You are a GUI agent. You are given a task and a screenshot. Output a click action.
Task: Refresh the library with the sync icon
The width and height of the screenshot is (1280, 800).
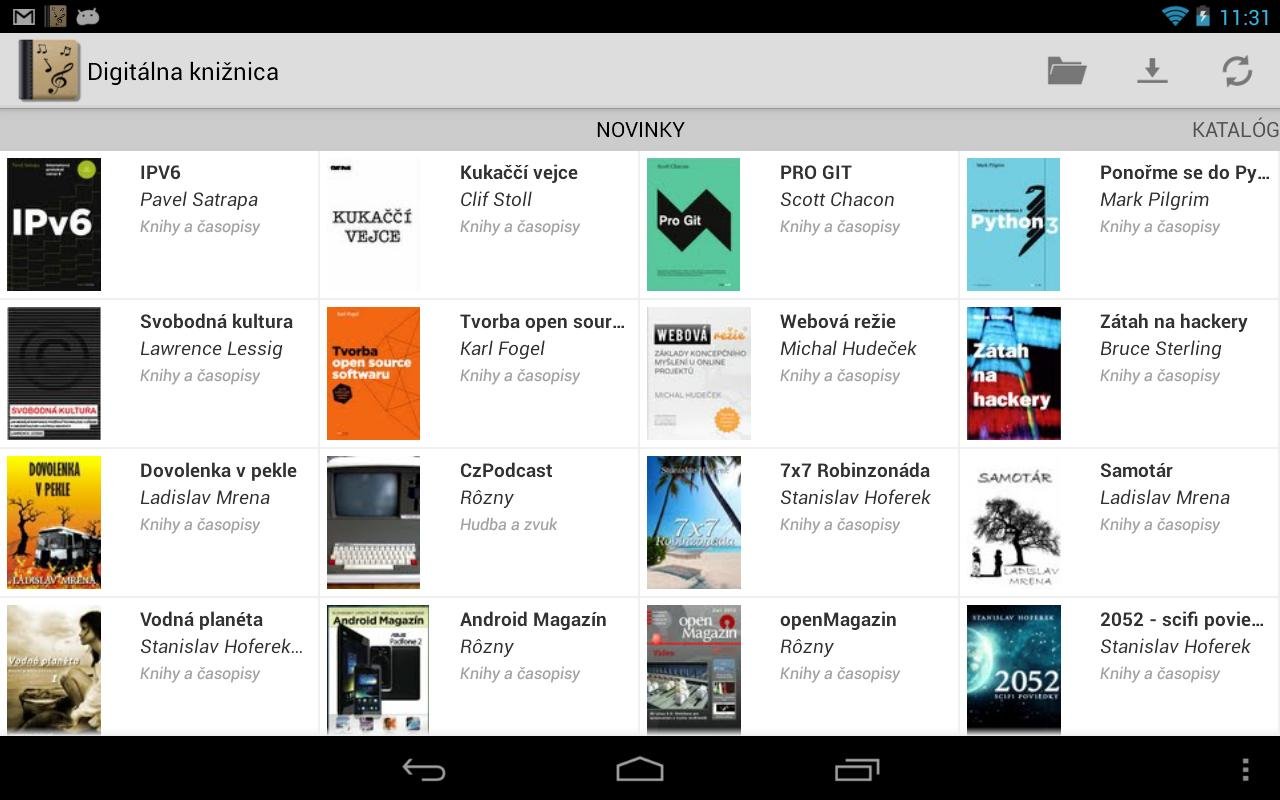click(1237, 71)
